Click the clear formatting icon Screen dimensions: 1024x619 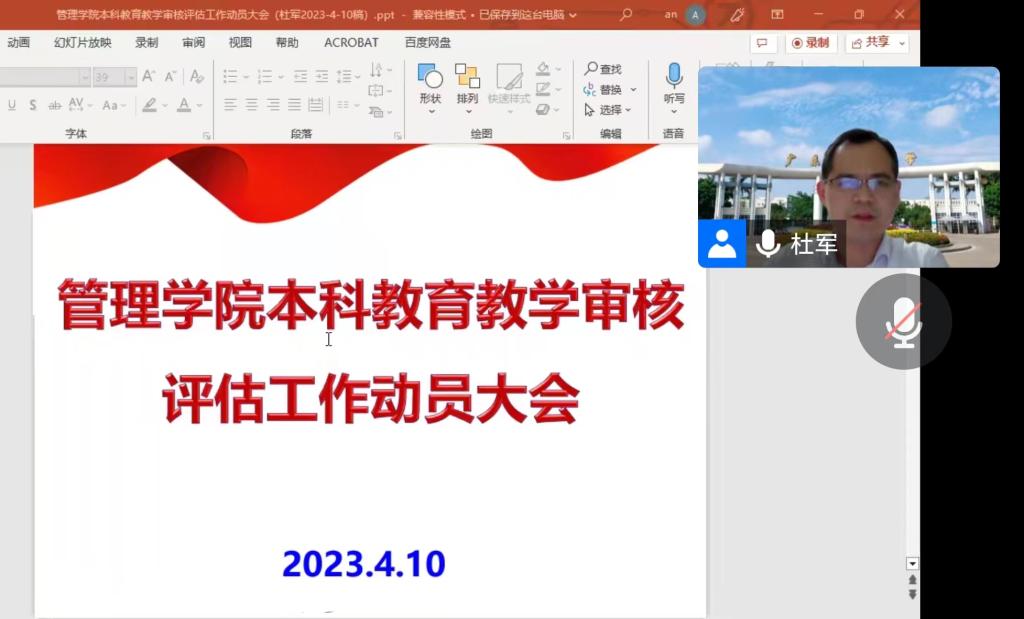pos(197,77)
